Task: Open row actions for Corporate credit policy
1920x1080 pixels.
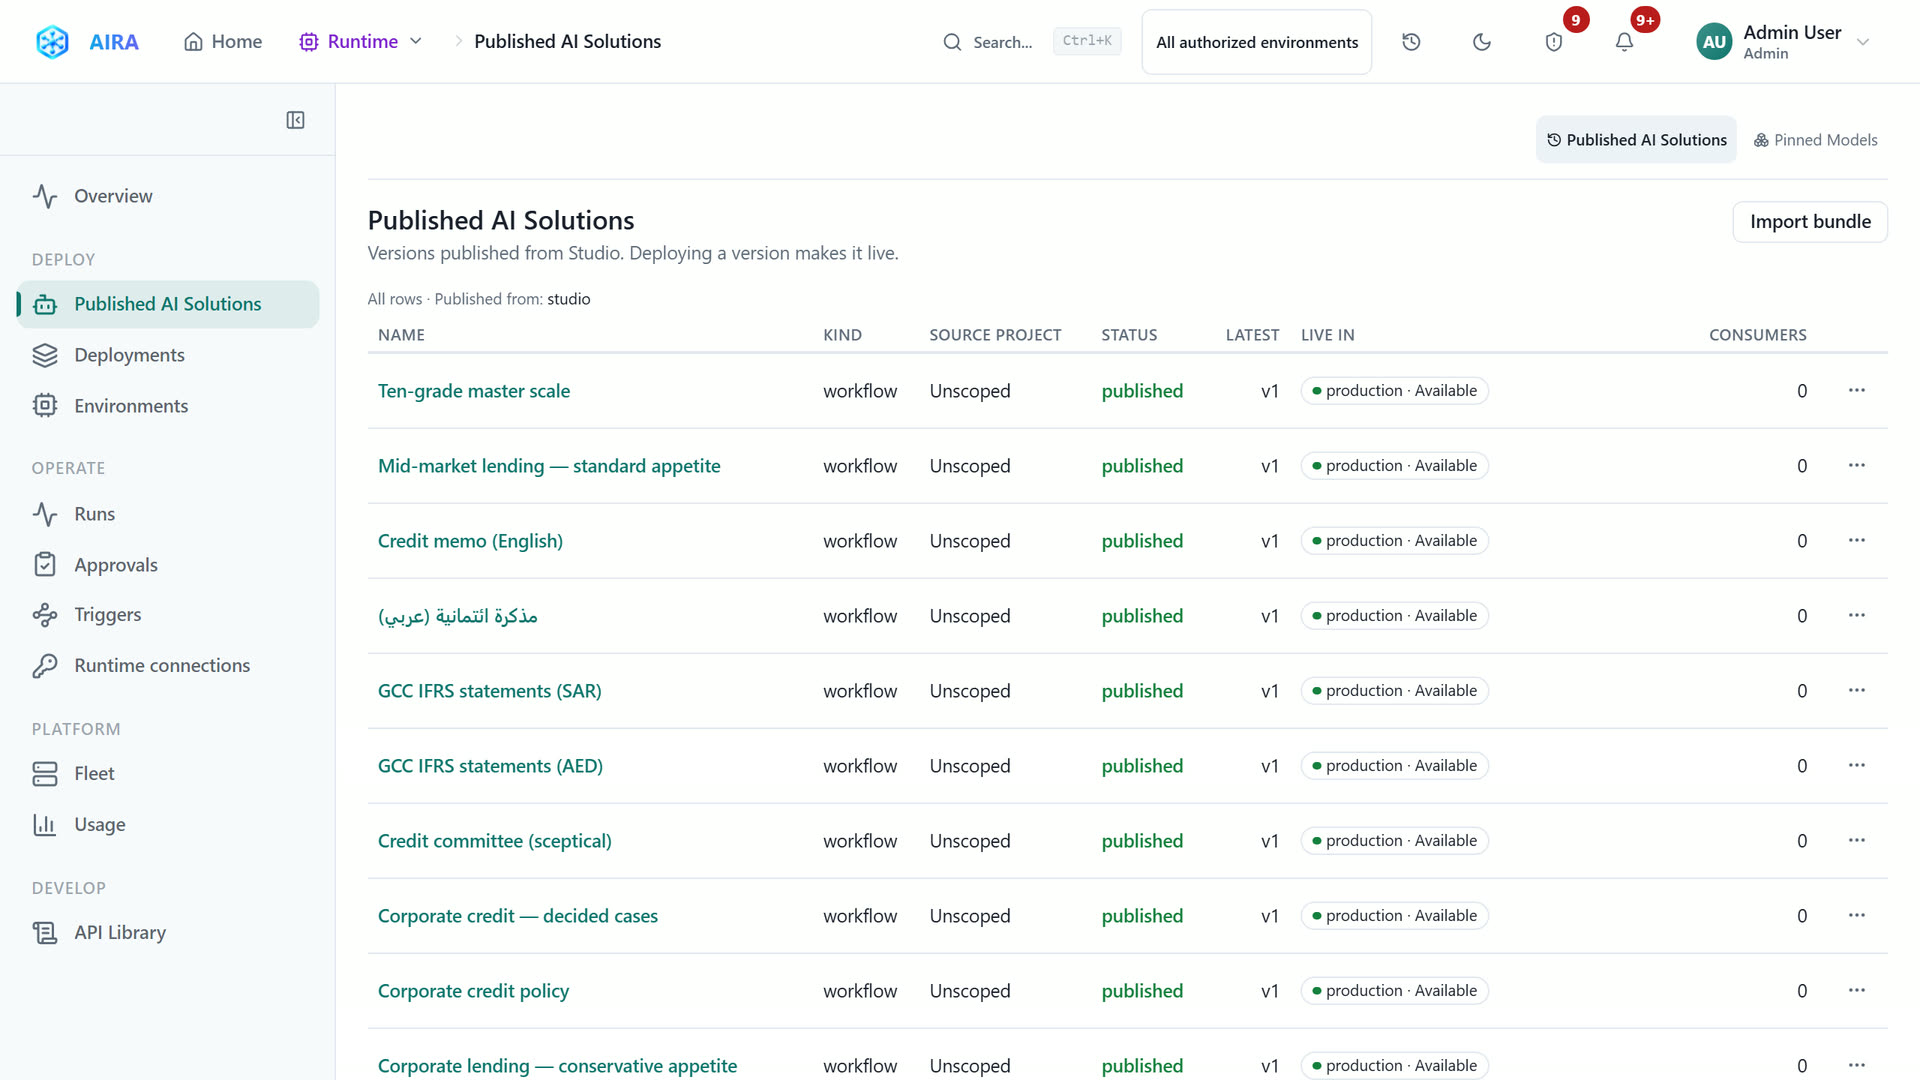Action: pyautogui.click(x=1857, y=990)
